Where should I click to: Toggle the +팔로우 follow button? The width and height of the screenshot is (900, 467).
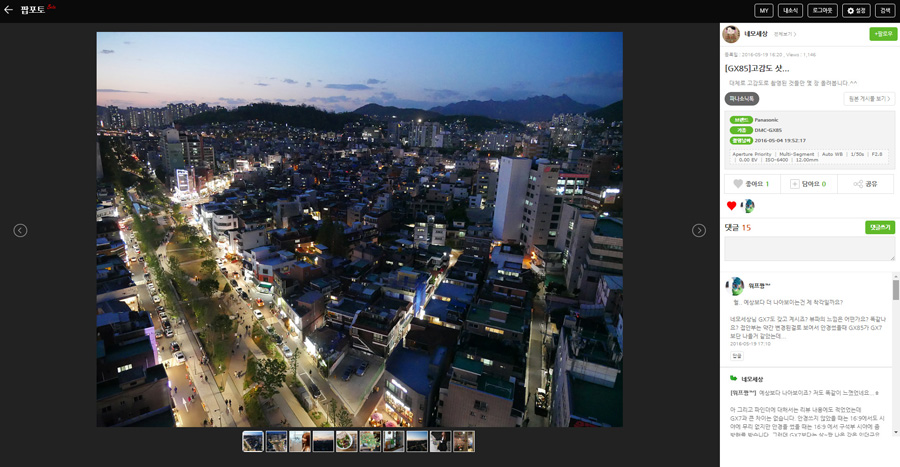[x=882, y=34]
